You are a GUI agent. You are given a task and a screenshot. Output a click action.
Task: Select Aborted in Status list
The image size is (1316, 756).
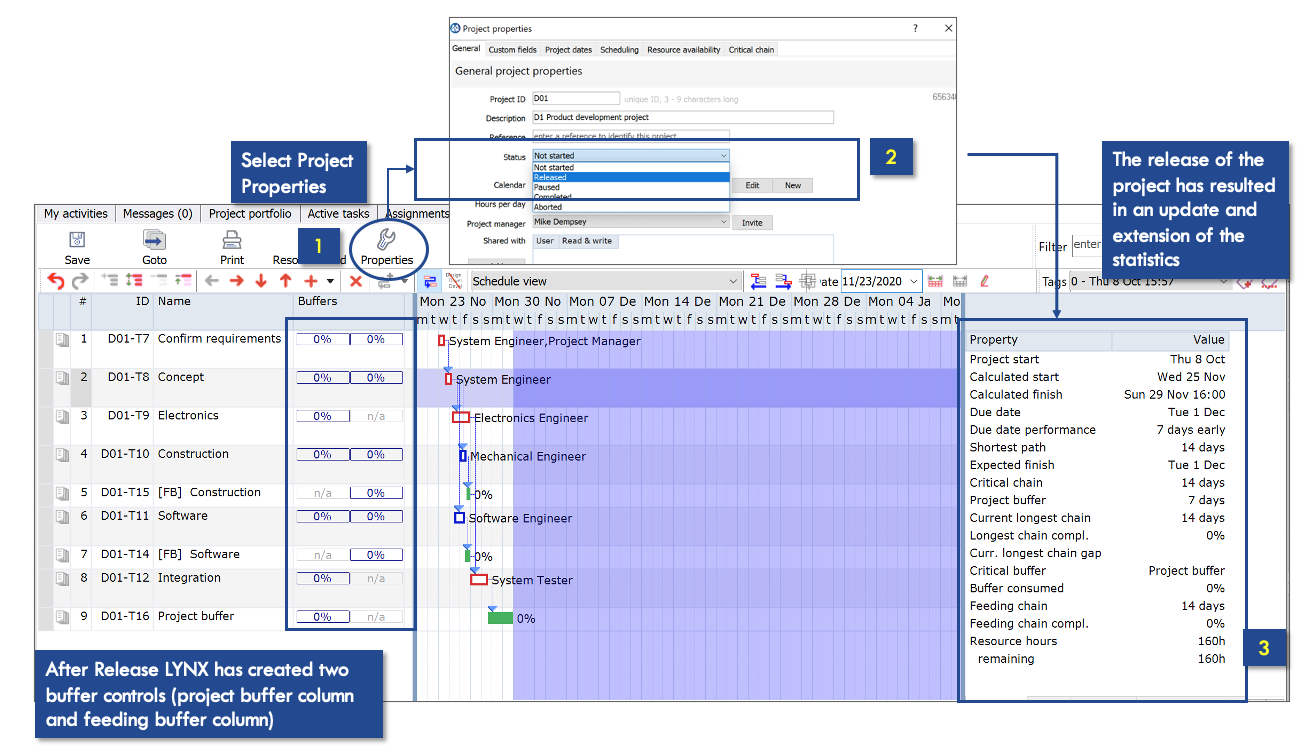tap(631, 207)
